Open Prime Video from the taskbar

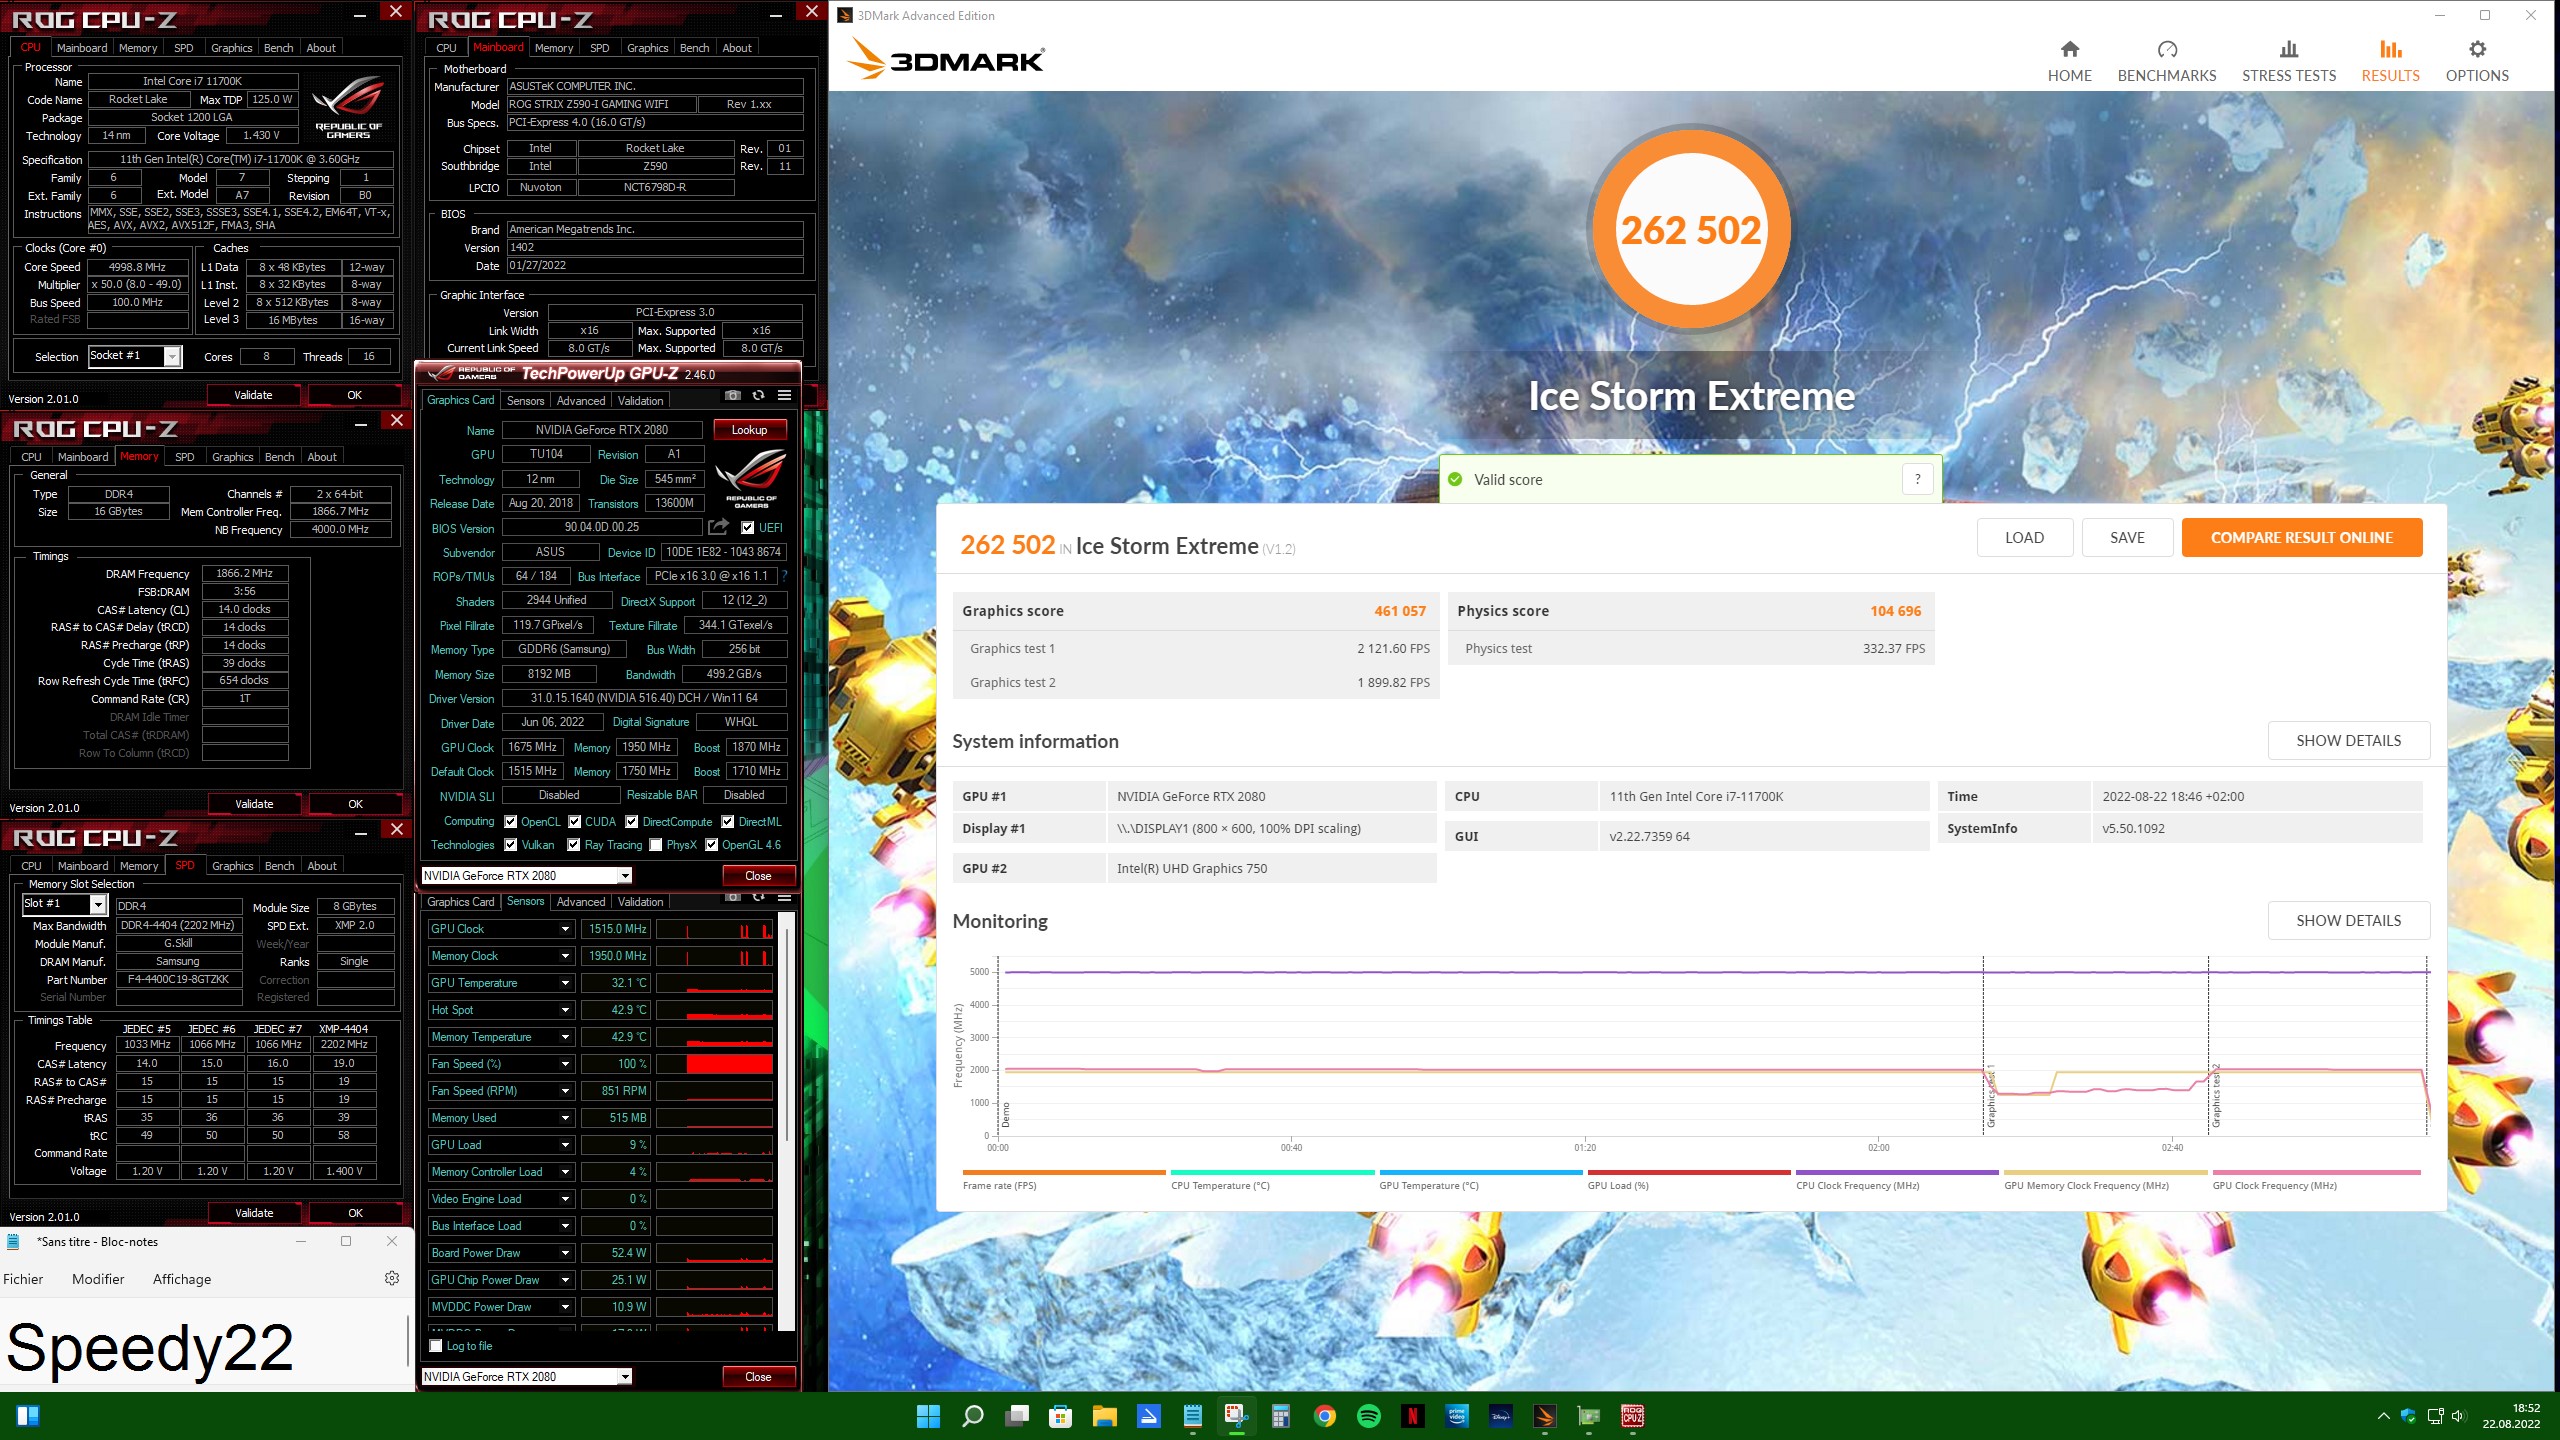click(x=1457, y=1416)
